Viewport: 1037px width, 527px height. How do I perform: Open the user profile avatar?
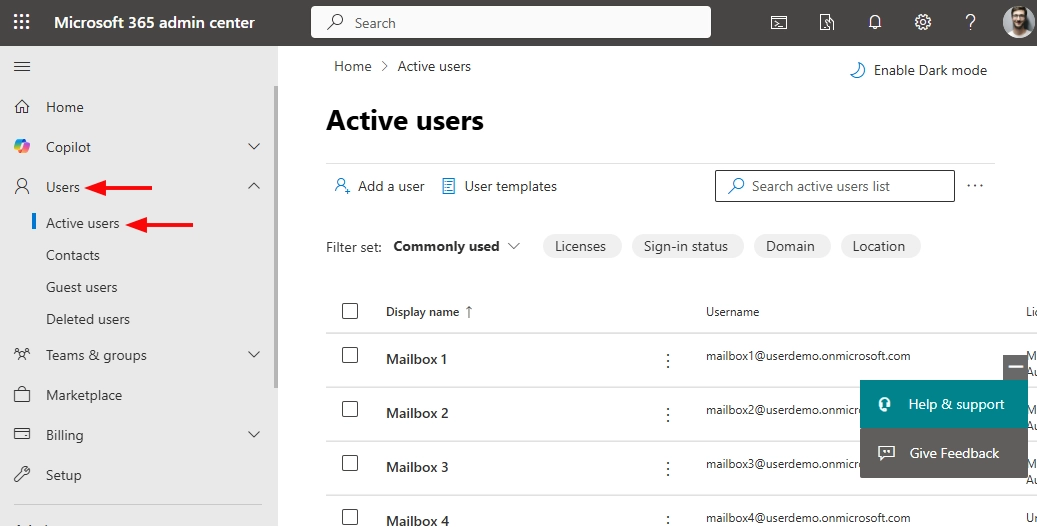1018,22
